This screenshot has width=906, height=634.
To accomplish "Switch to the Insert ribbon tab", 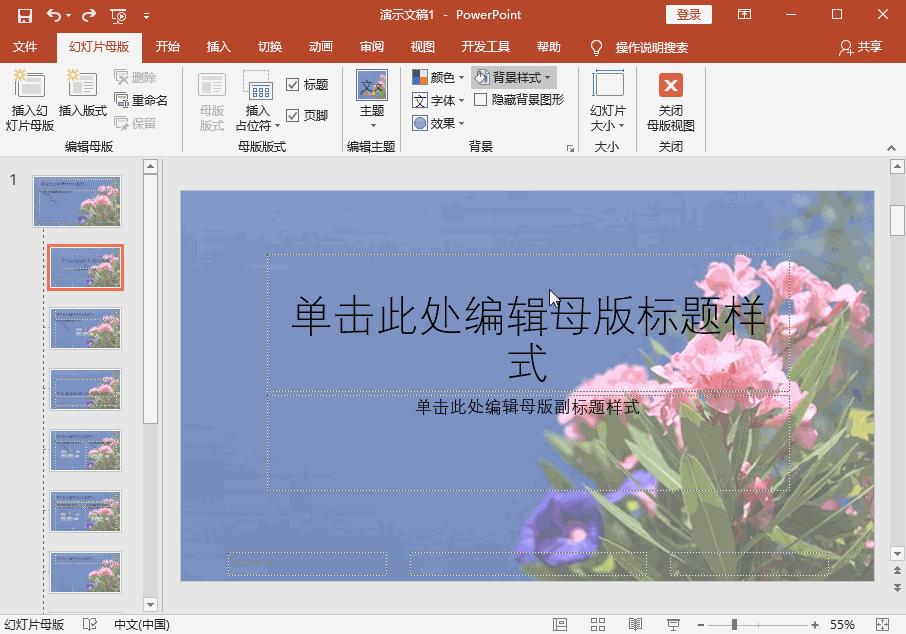I will point(219,46).
